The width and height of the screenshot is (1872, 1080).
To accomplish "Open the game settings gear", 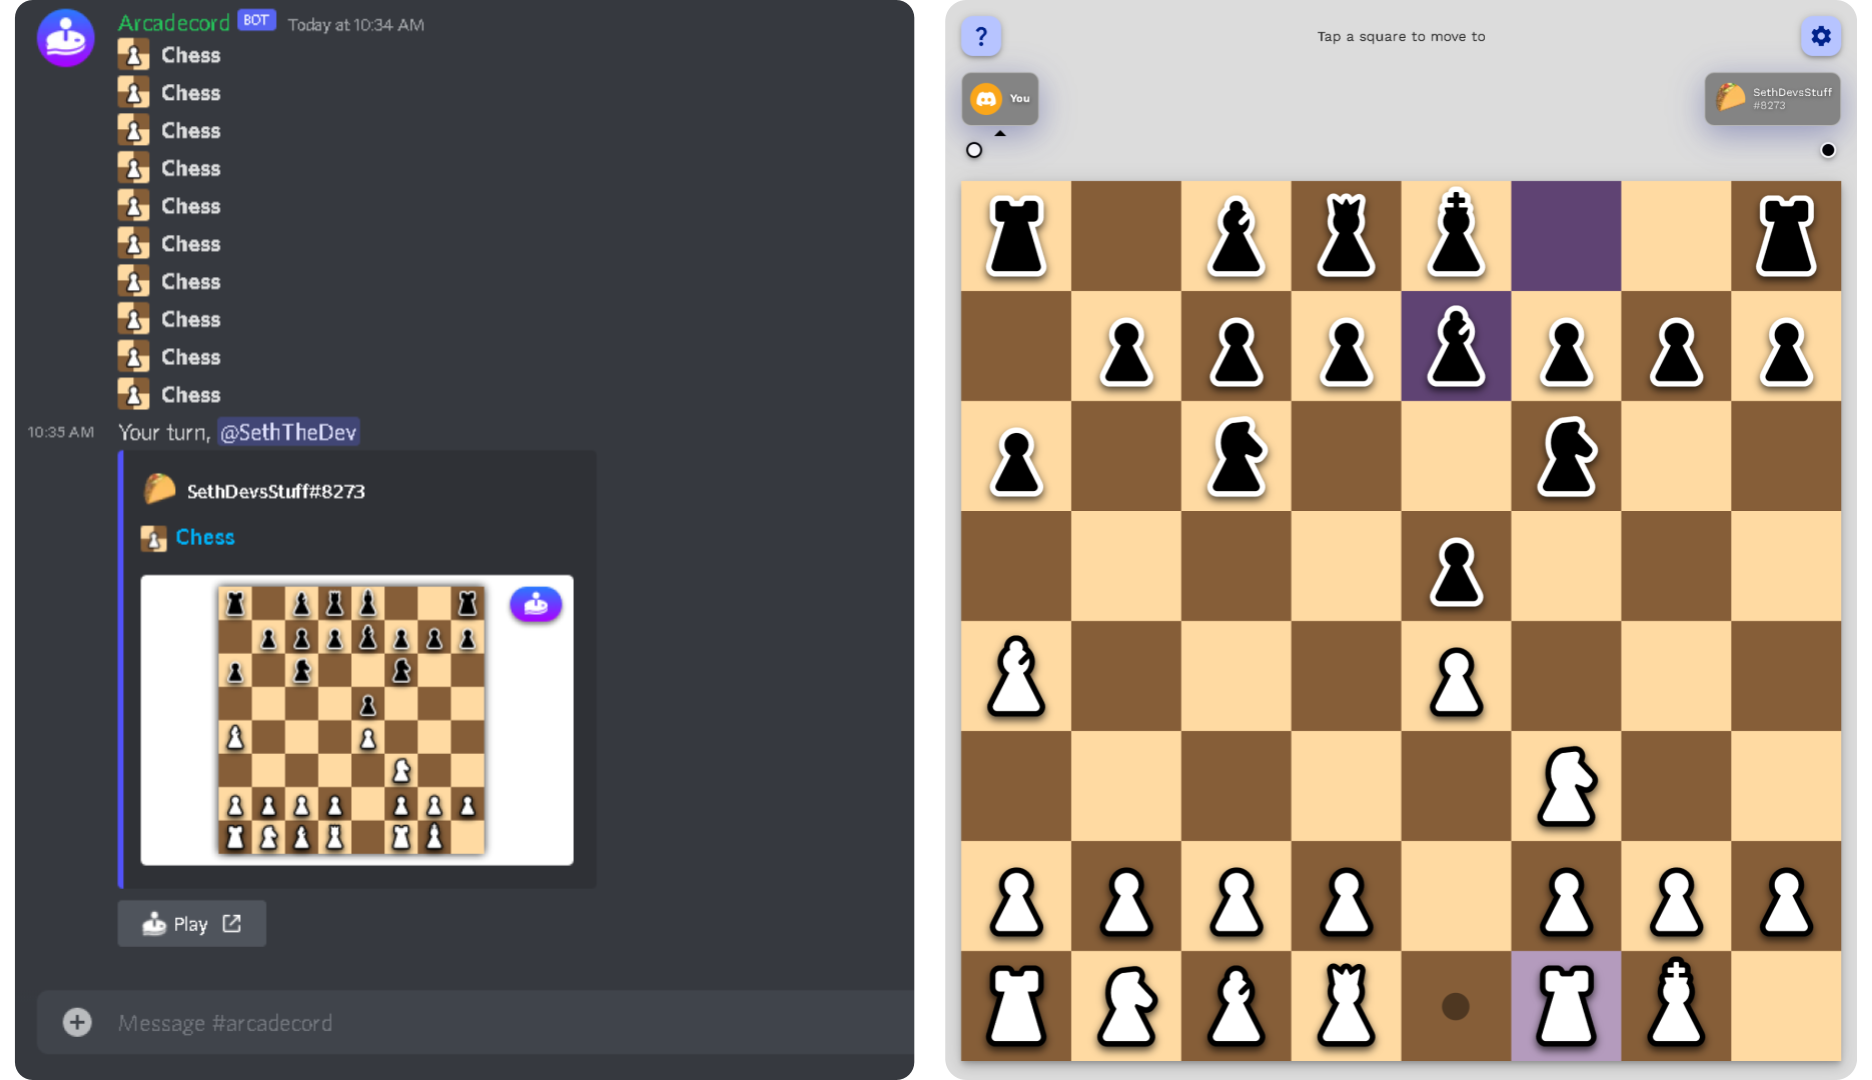I will click(x=1821, y=36).
